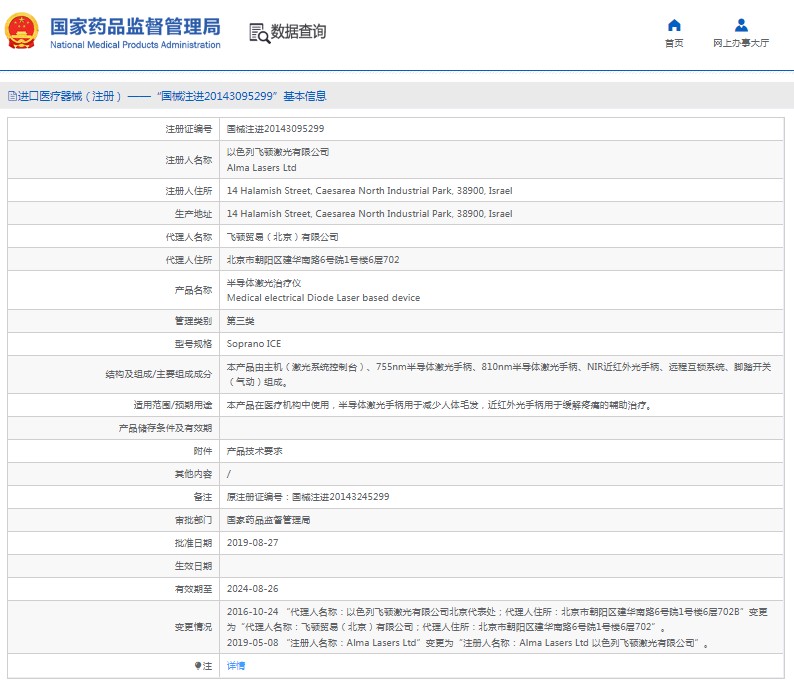Click the agent name 飞顿贸易（北京）有限公司

[x=283, y=237]
